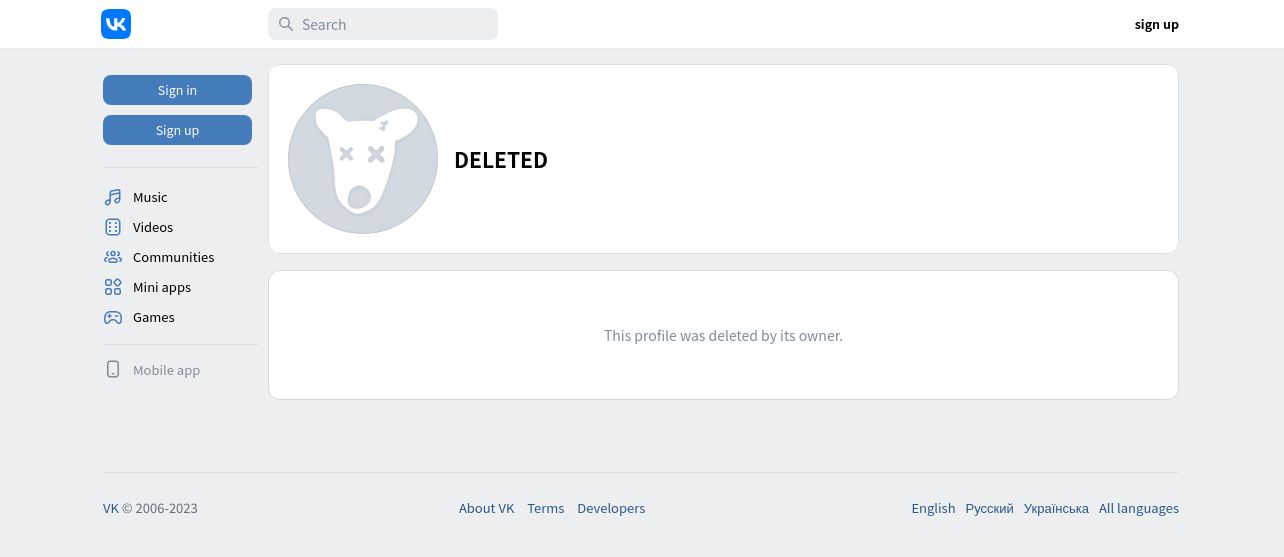Screen dimensions: 1284x557
Task: Open the Developers footer link
Action: click(x=611, y=508)
